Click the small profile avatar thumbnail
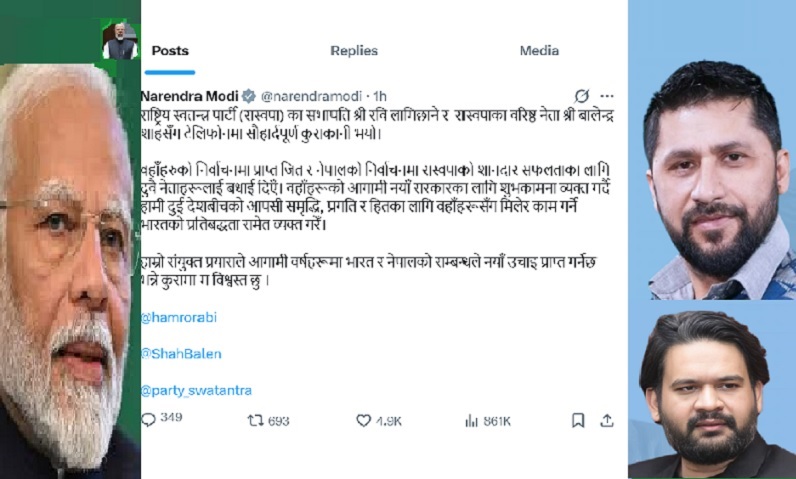This screenshot has width=796, height=479. click(120, 41)
